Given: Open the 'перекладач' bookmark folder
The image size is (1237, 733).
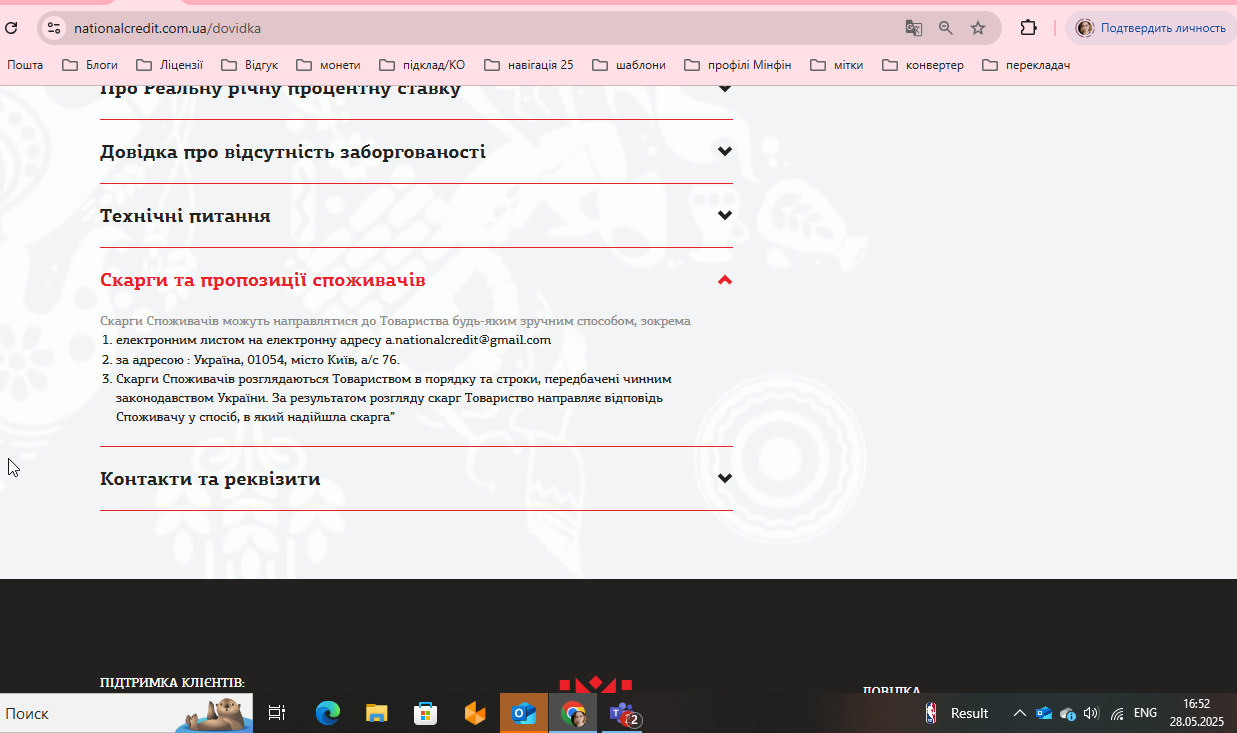Looking at the screenshot, I should pos(1026,65).
